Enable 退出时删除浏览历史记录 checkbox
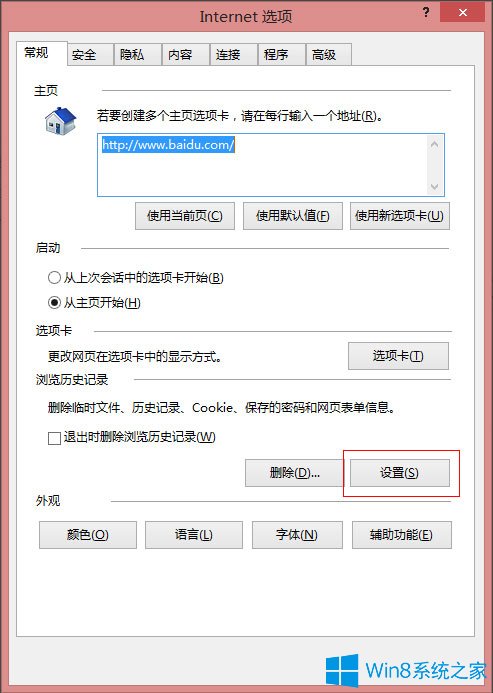The image size is (493, 693). [x=54, y=438]
